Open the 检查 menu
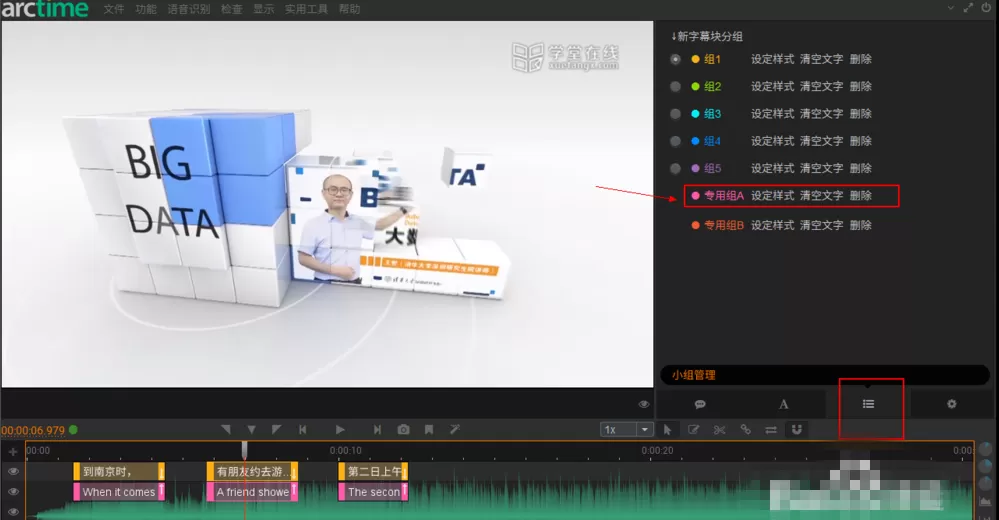999x520 pixels. click(231, 9)
